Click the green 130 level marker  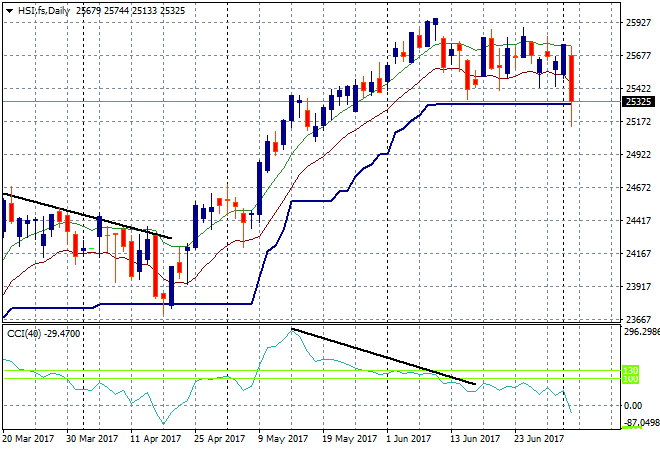[630, 370]
